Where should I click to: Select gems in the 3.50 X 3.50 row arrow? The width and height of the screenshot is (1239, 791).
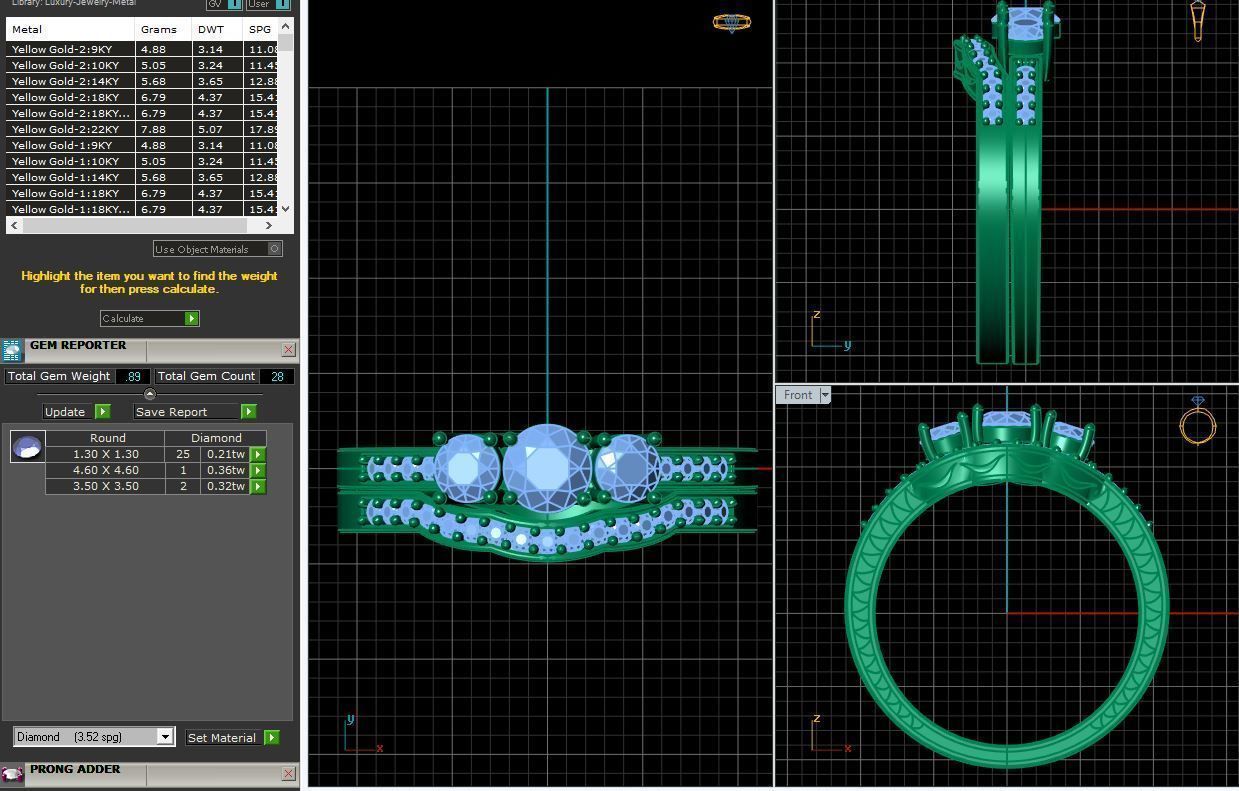click(258, 486)
